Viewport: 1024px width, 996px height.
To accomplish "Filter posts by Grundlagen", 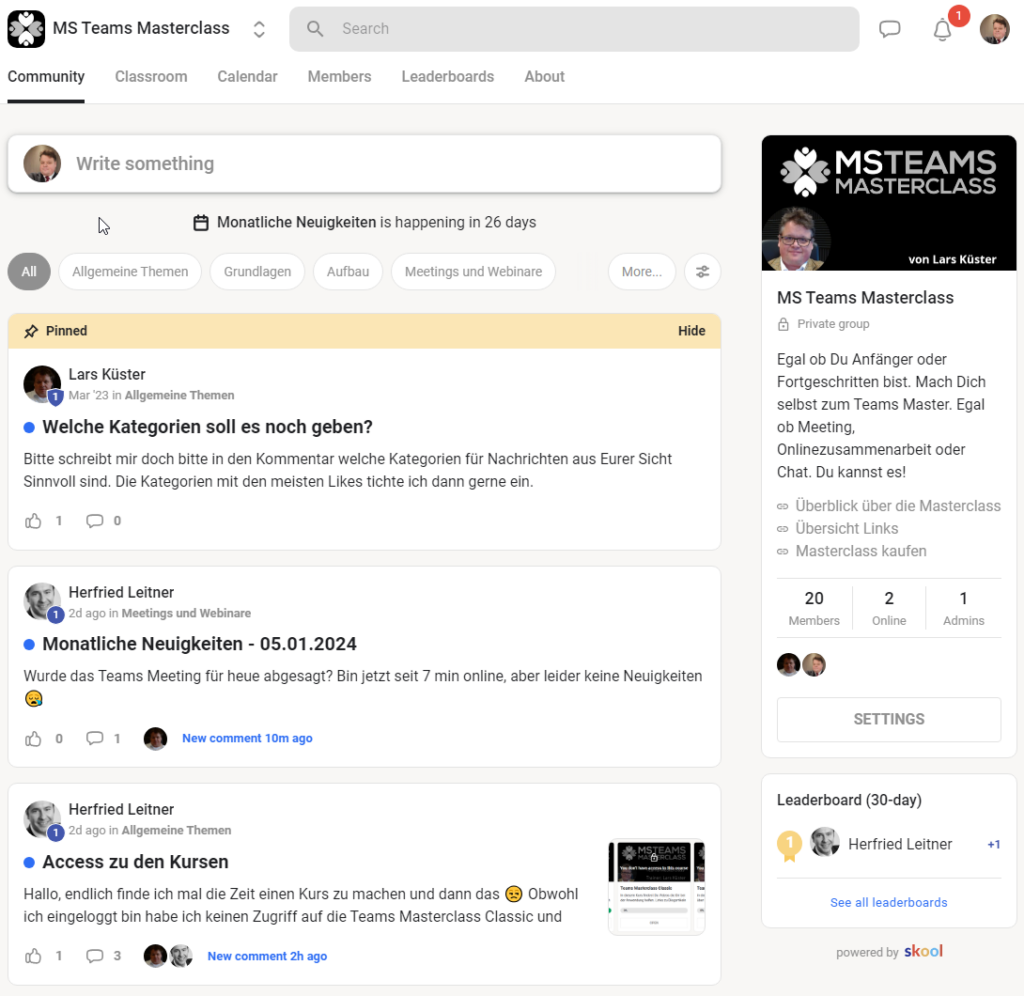I will coord(257,272).
